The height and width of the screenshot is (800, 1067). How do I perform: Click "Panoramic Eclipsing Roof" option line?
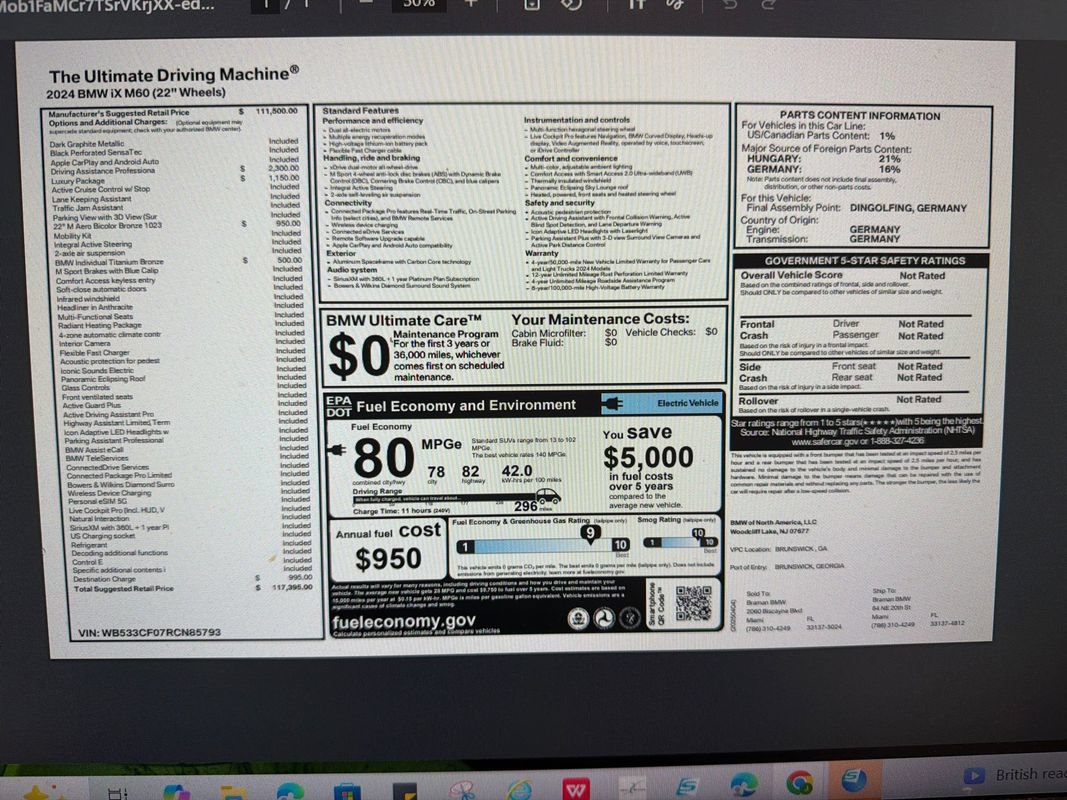(x=103, y=379)
